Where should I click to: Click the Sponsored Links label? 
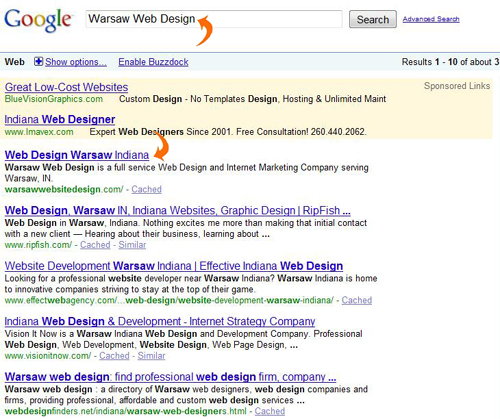tap(457, 86)
